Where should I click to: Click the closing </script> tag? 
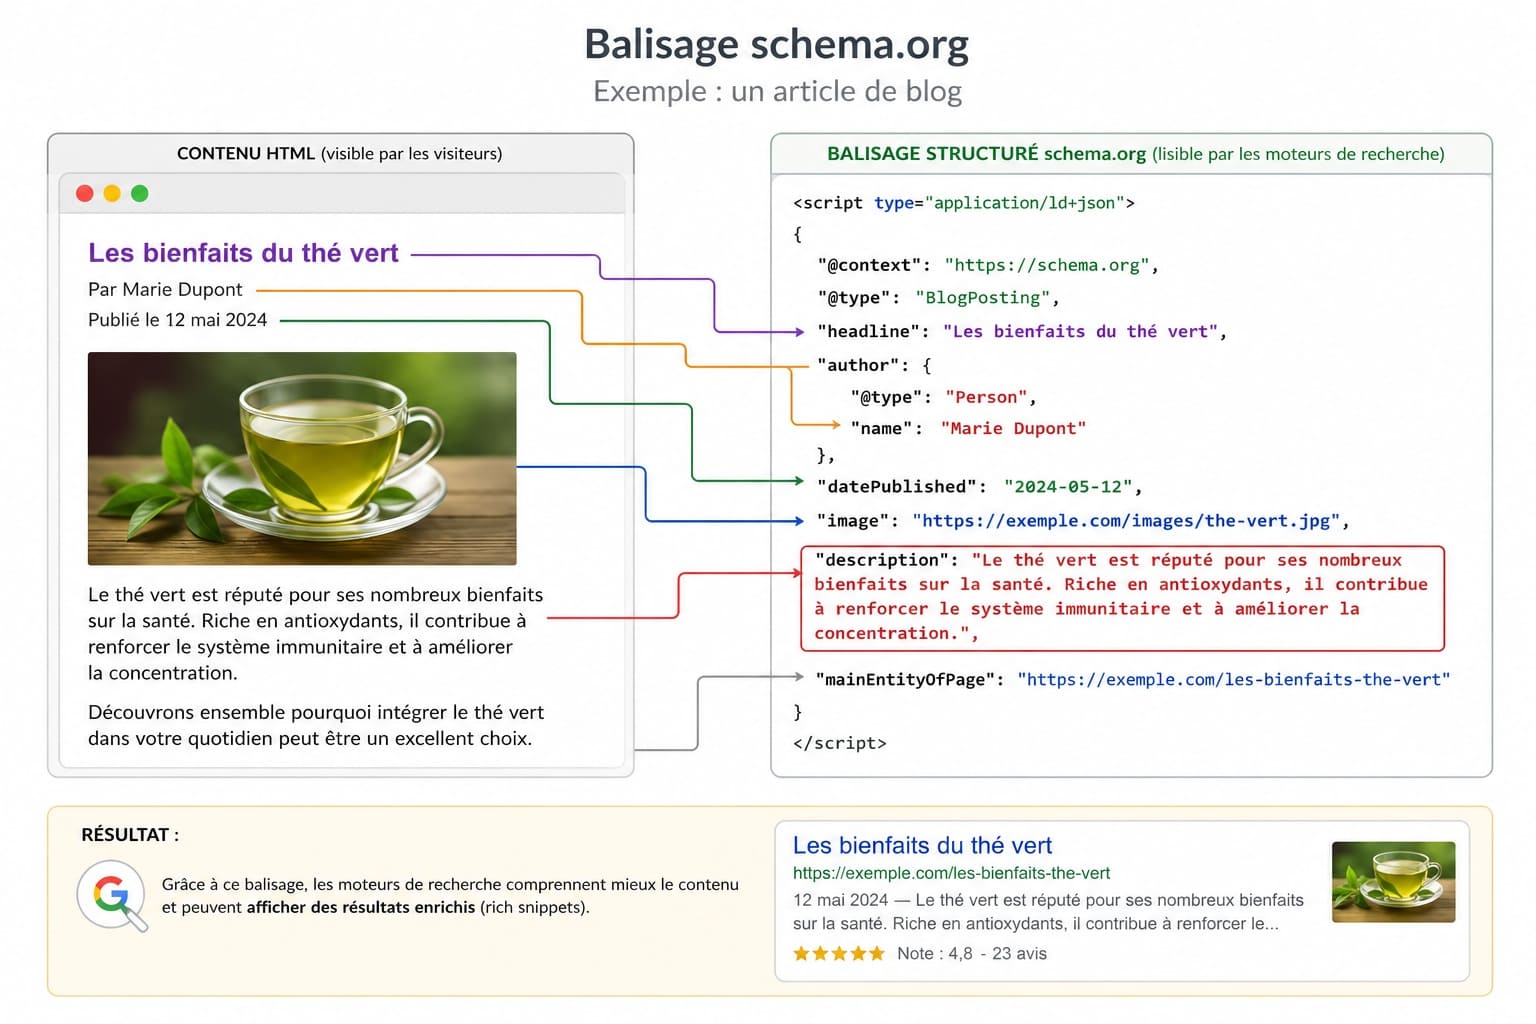tap(839, 743)
